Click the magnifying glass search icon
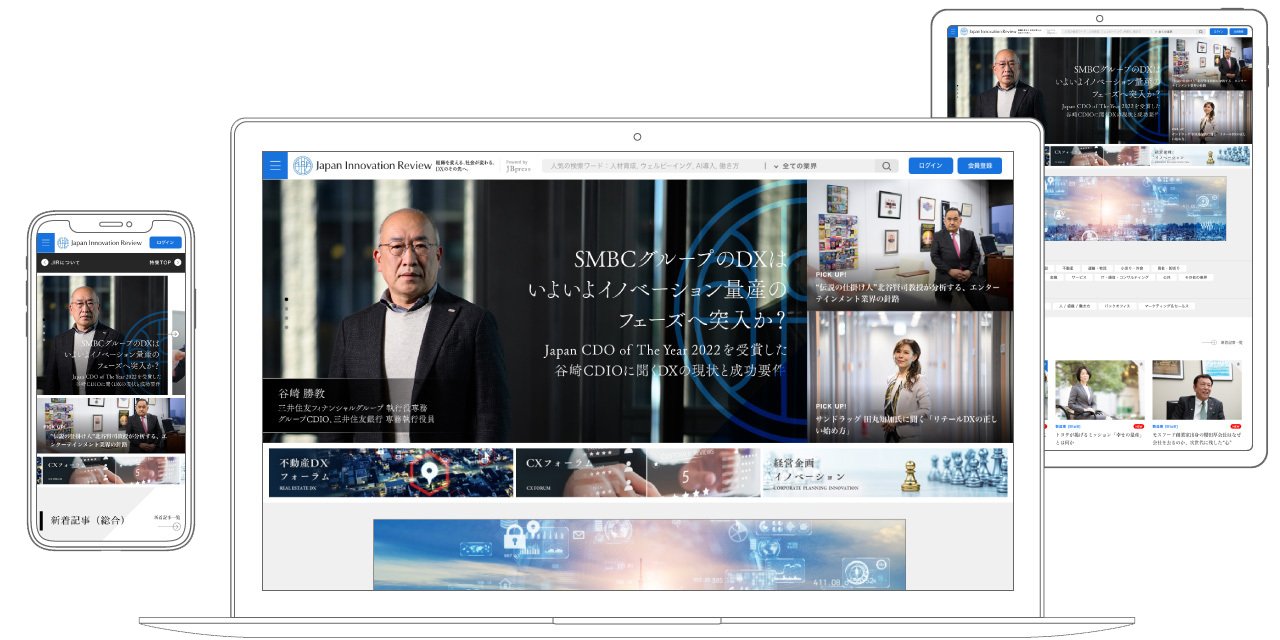1280x640 pixels. pyautogui.click(x=886, y=165)
